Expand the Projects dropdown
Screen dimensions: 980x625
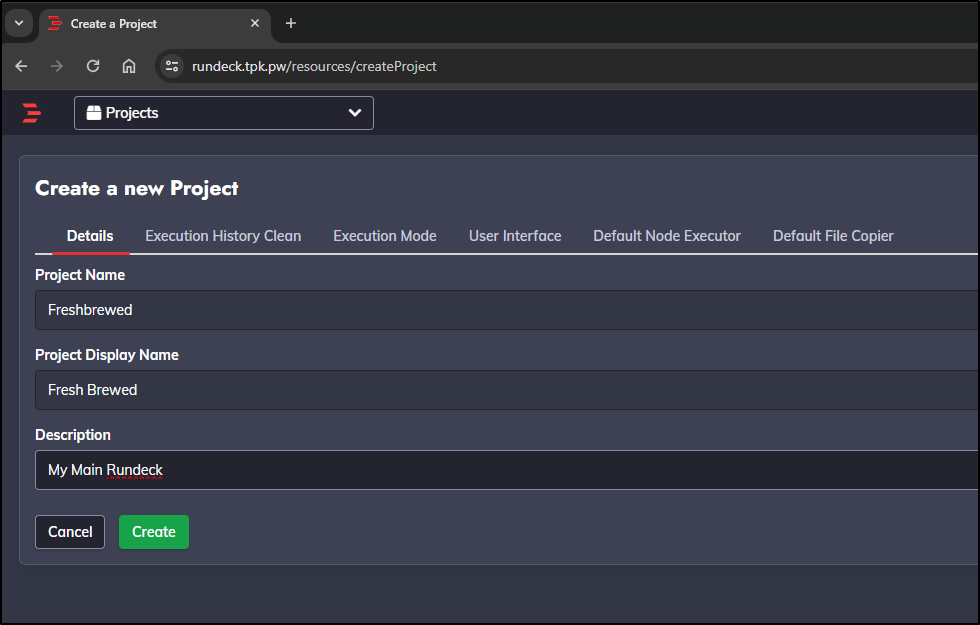tap(224, 113)
